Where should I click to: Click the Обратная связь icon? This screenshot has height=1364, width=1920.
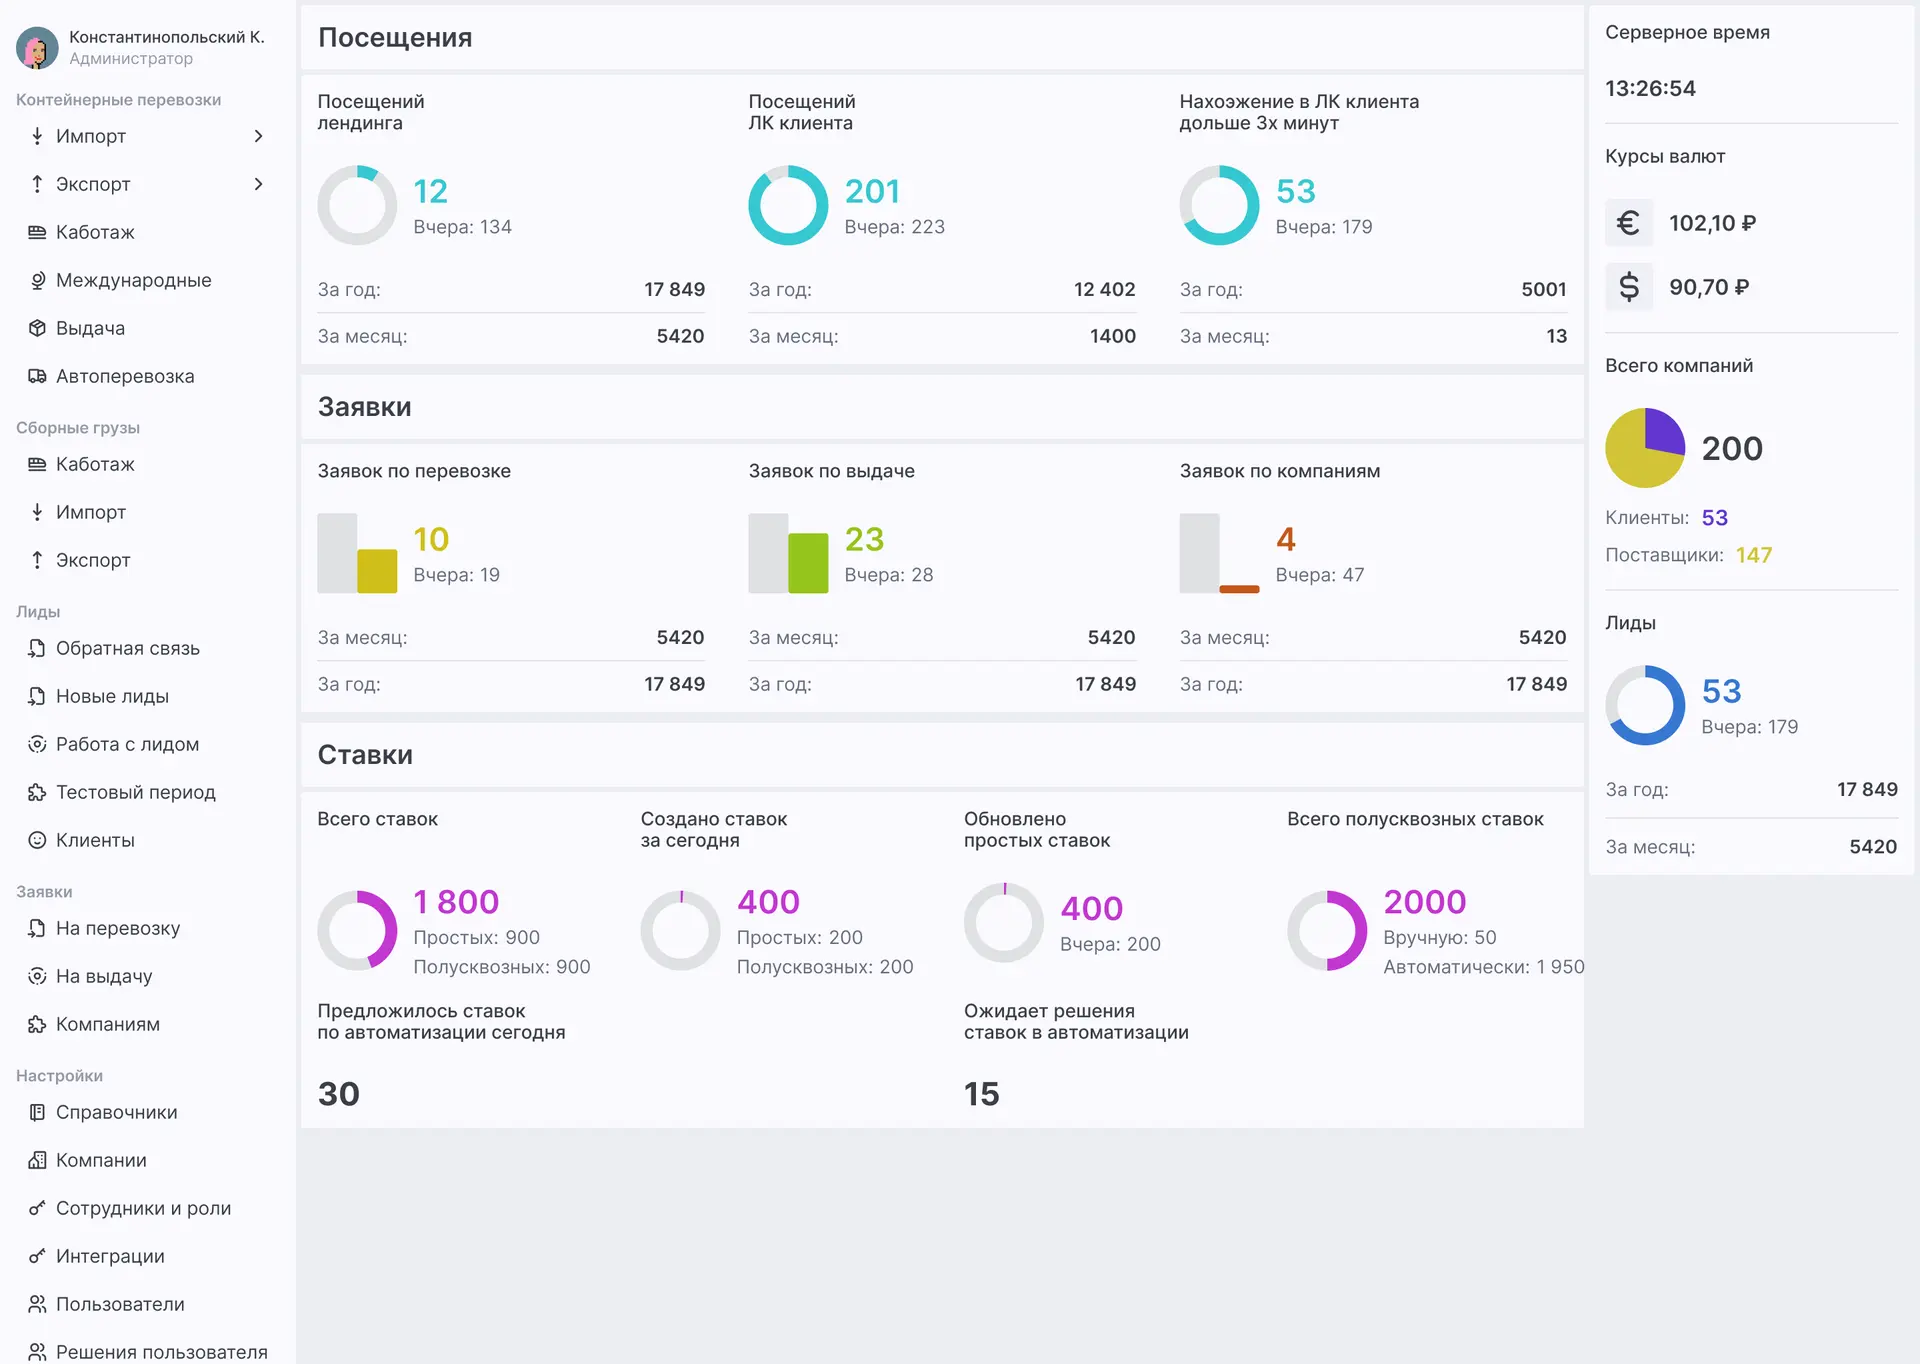click(x=37, y=648)
